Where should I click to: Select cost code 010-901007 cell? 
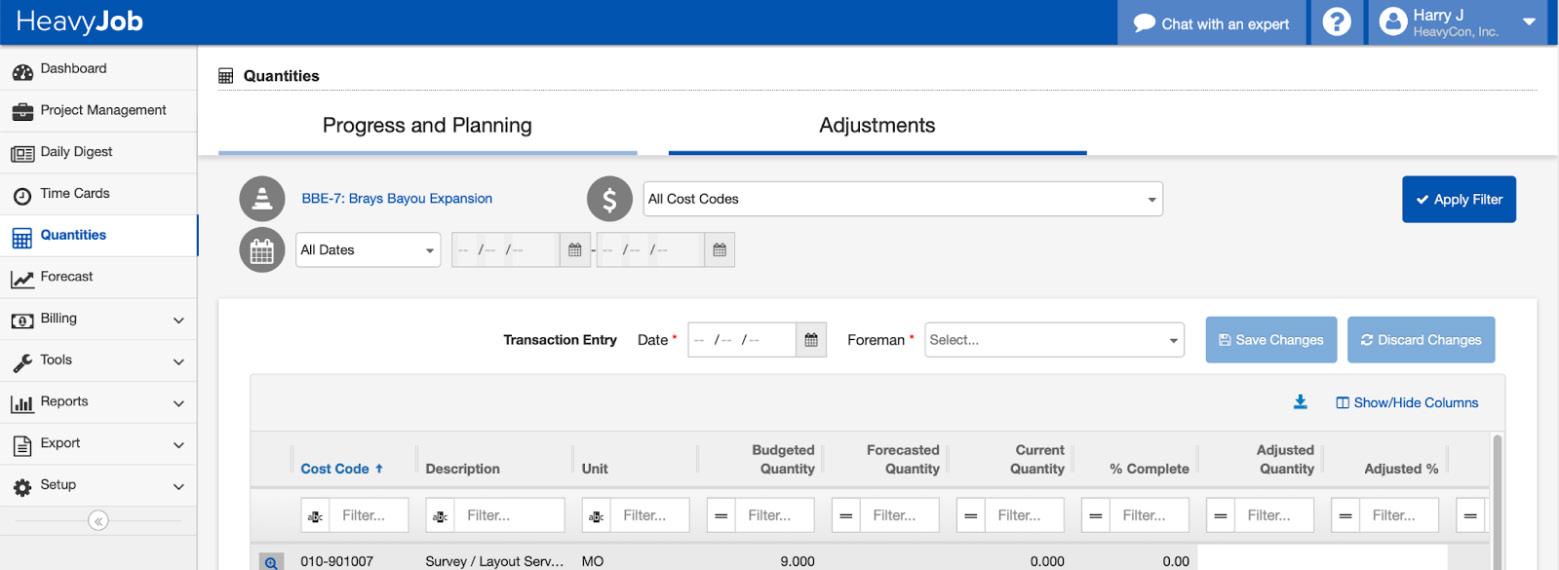337,562
